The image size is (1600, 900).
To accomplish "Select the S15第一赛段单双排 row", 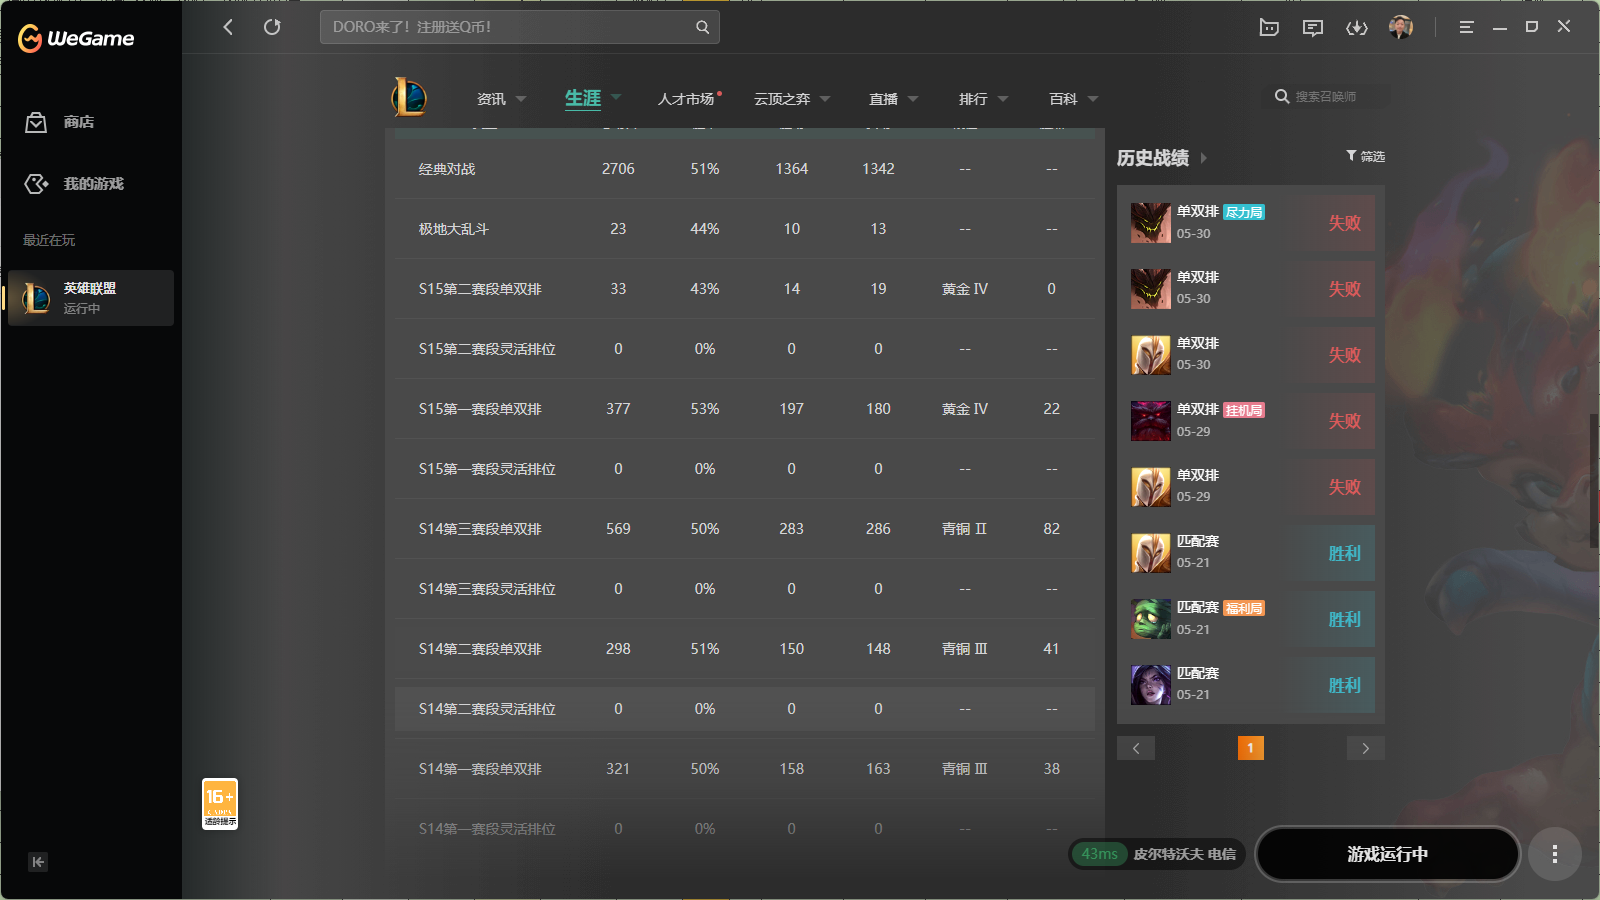I will tap(745, 409).
